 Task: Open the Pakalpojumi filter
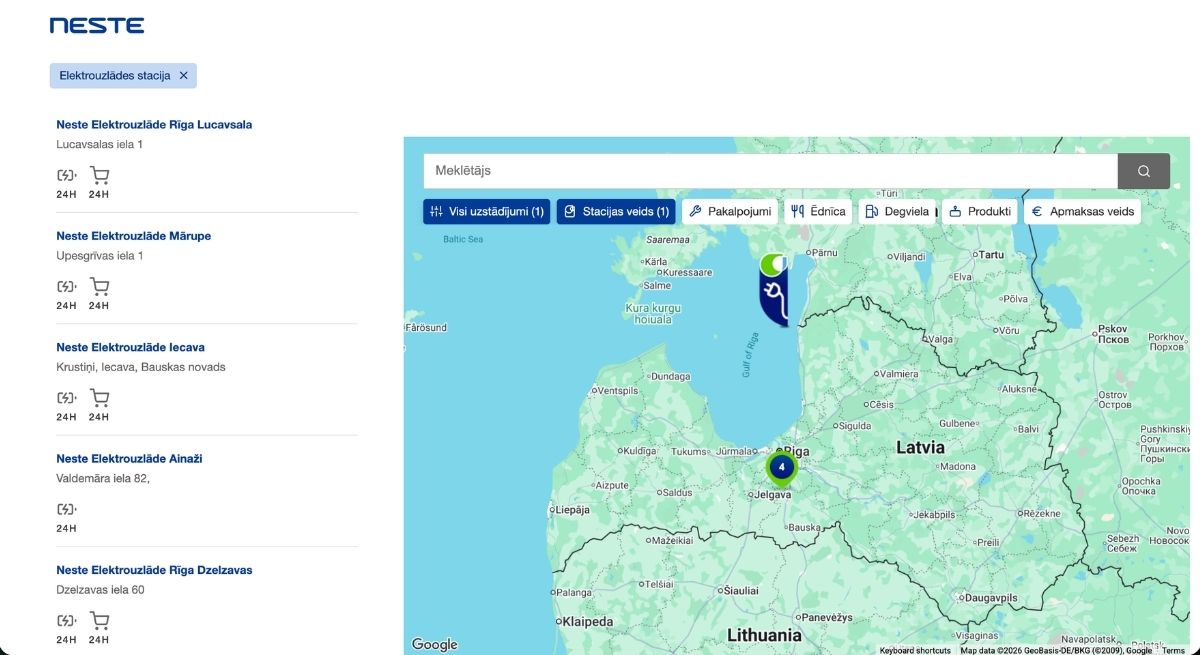point(730,212)
